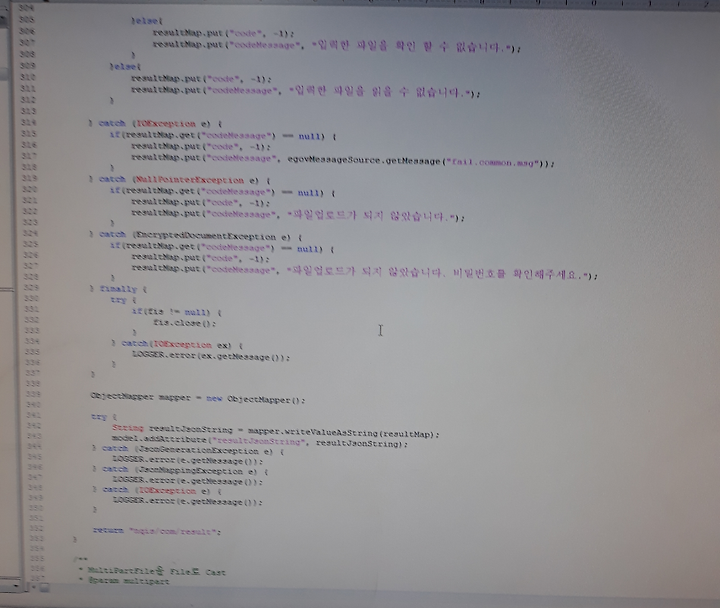The height and width of the screenshot is (608, 720).
Task: Click "if(fis != null)" condition
Action: [171, 312]
